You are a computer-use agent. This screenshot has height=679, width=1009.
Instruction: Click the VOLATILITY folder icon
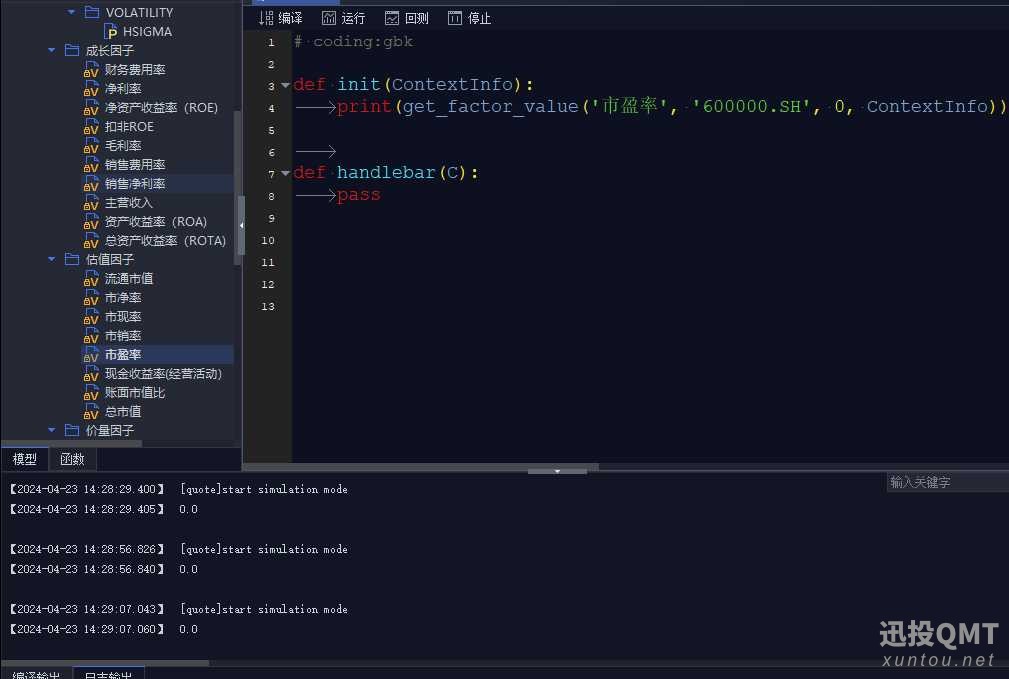[x=92, y=12]
